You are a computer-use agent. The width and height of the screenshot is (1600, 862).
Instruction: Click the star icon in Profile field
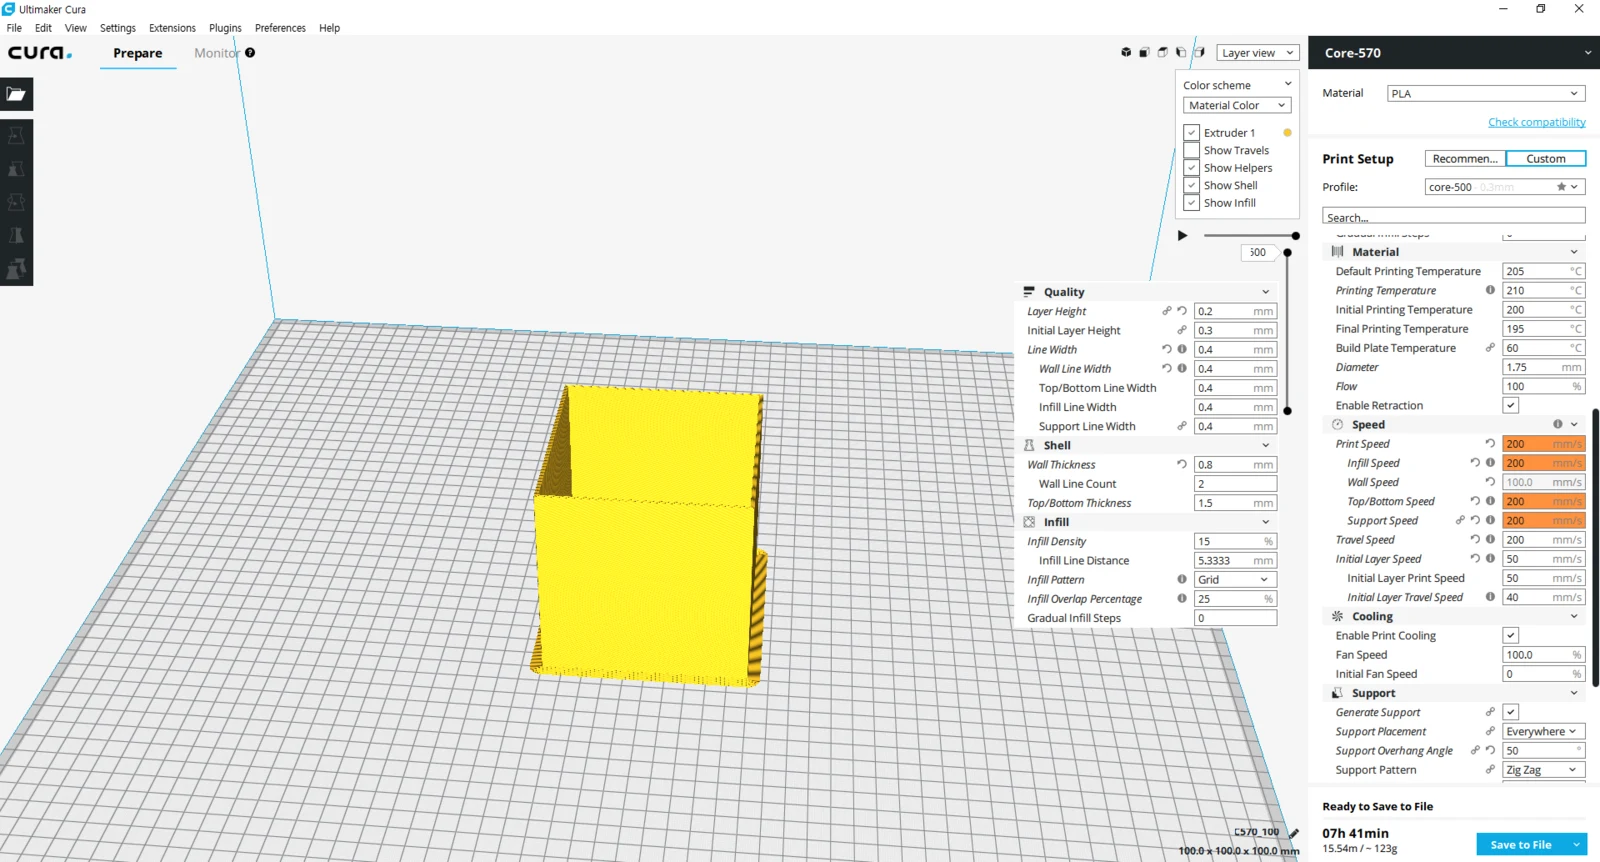1561,187
